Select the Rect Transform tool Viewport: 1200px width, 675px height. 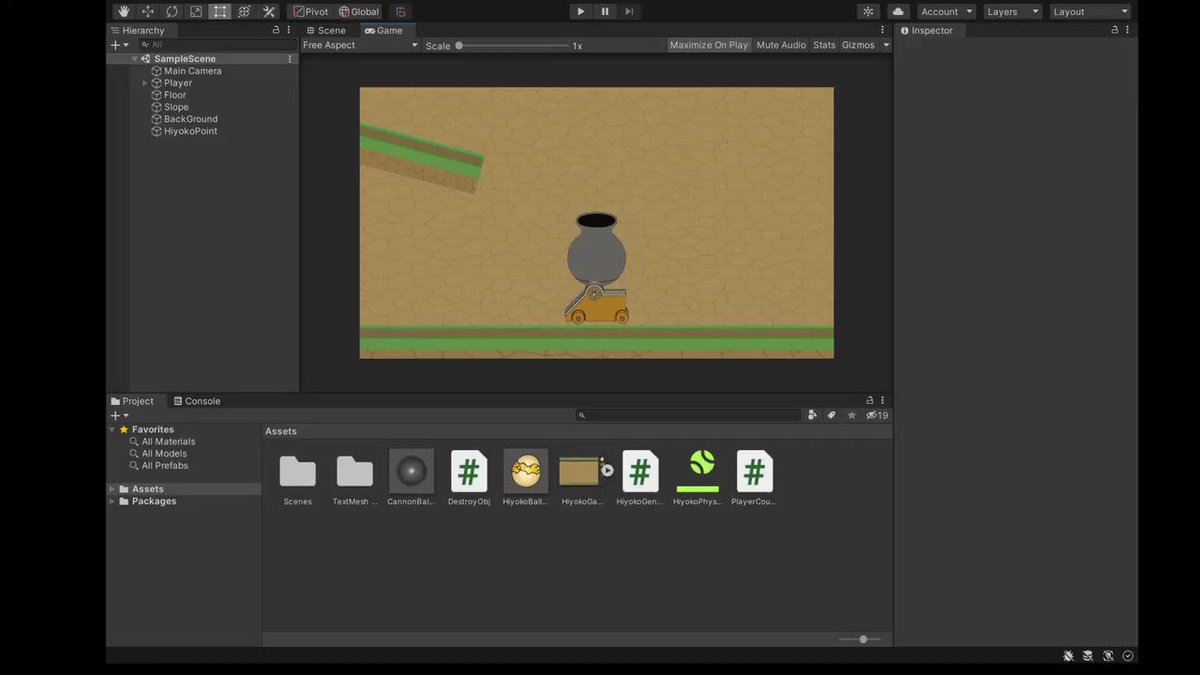[219, 11]
